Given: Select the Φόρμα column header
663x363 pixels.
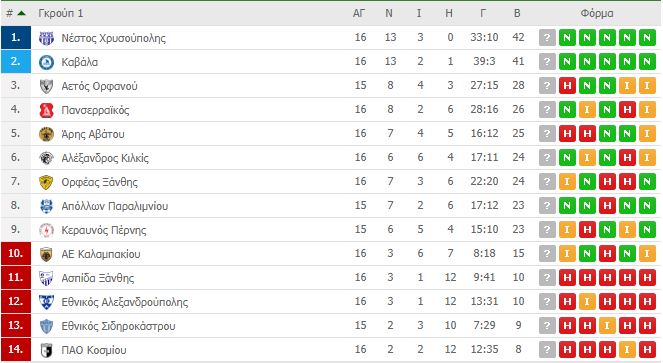Looking at the screenshot, I should click(x=597, y=14).
